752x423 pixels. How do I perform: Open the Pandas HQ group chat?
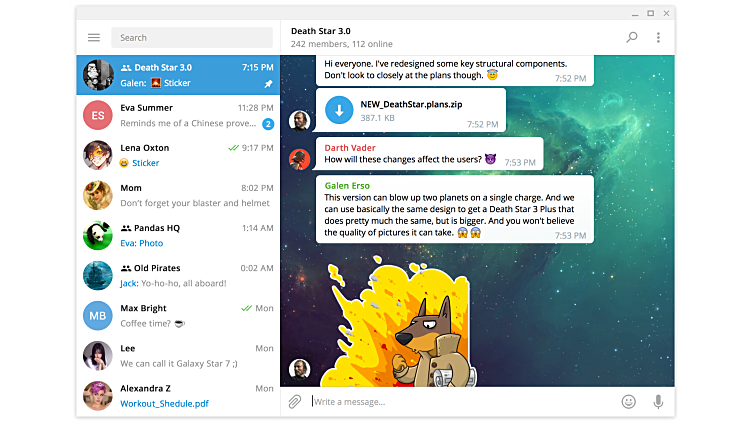(178, 235)
